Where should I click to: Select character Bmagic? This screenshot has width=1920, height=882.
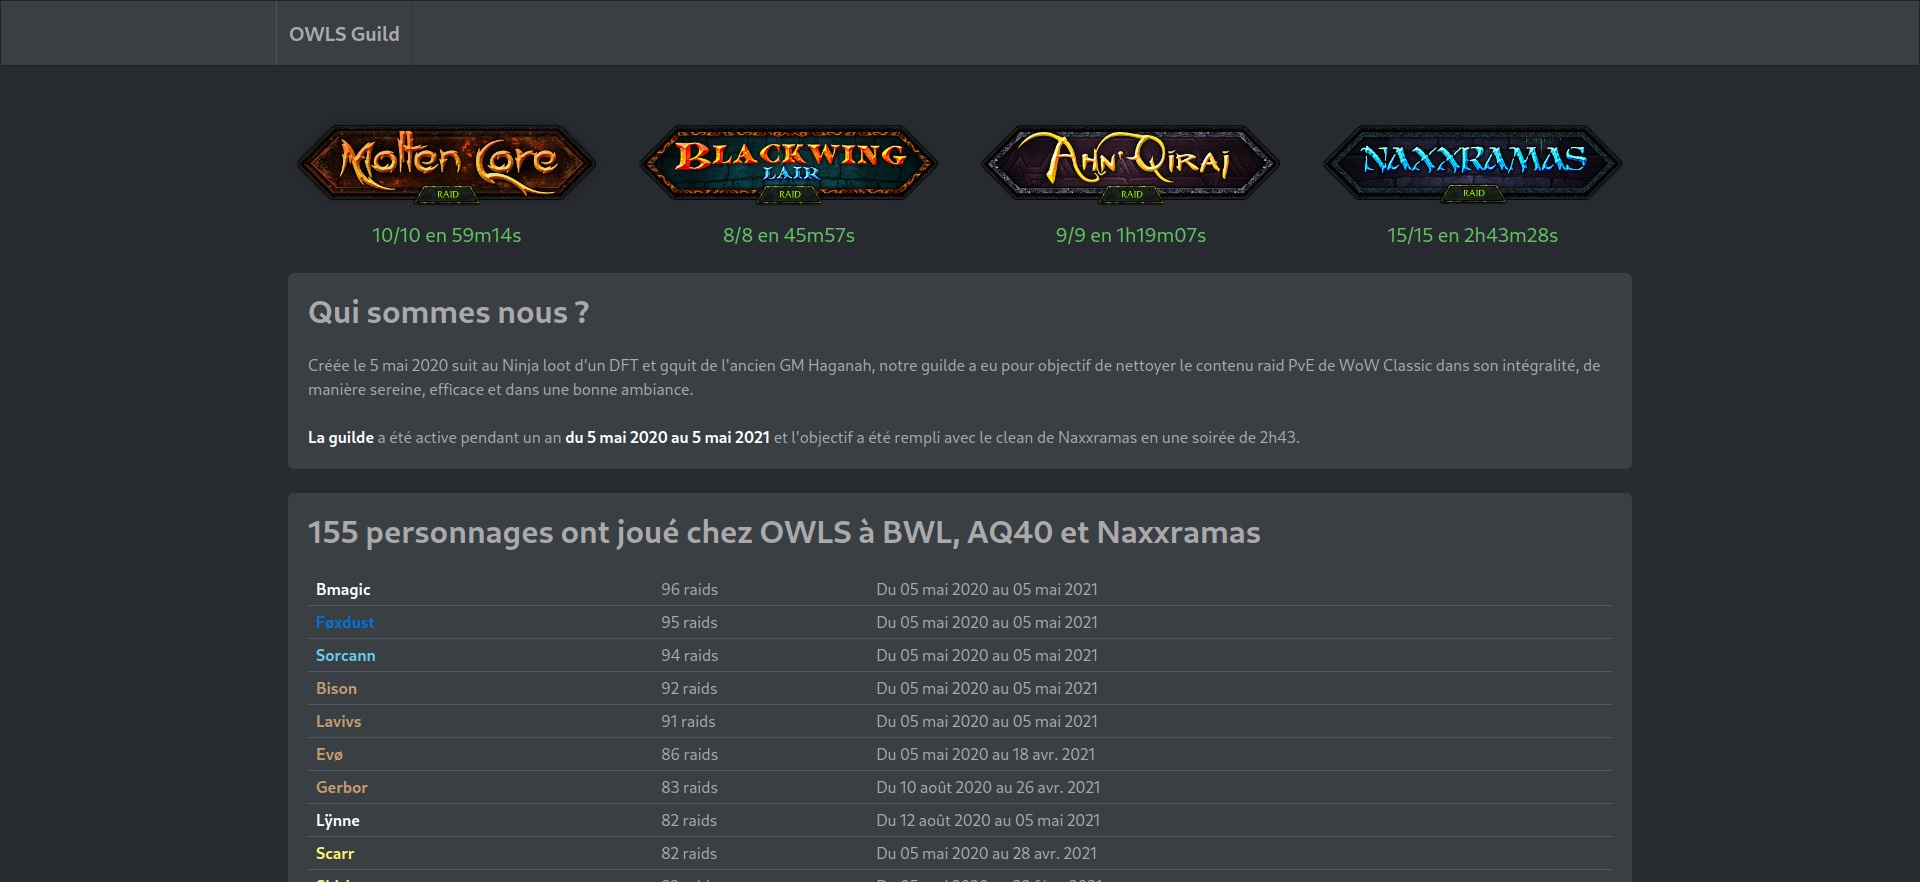tap(343, 589)
